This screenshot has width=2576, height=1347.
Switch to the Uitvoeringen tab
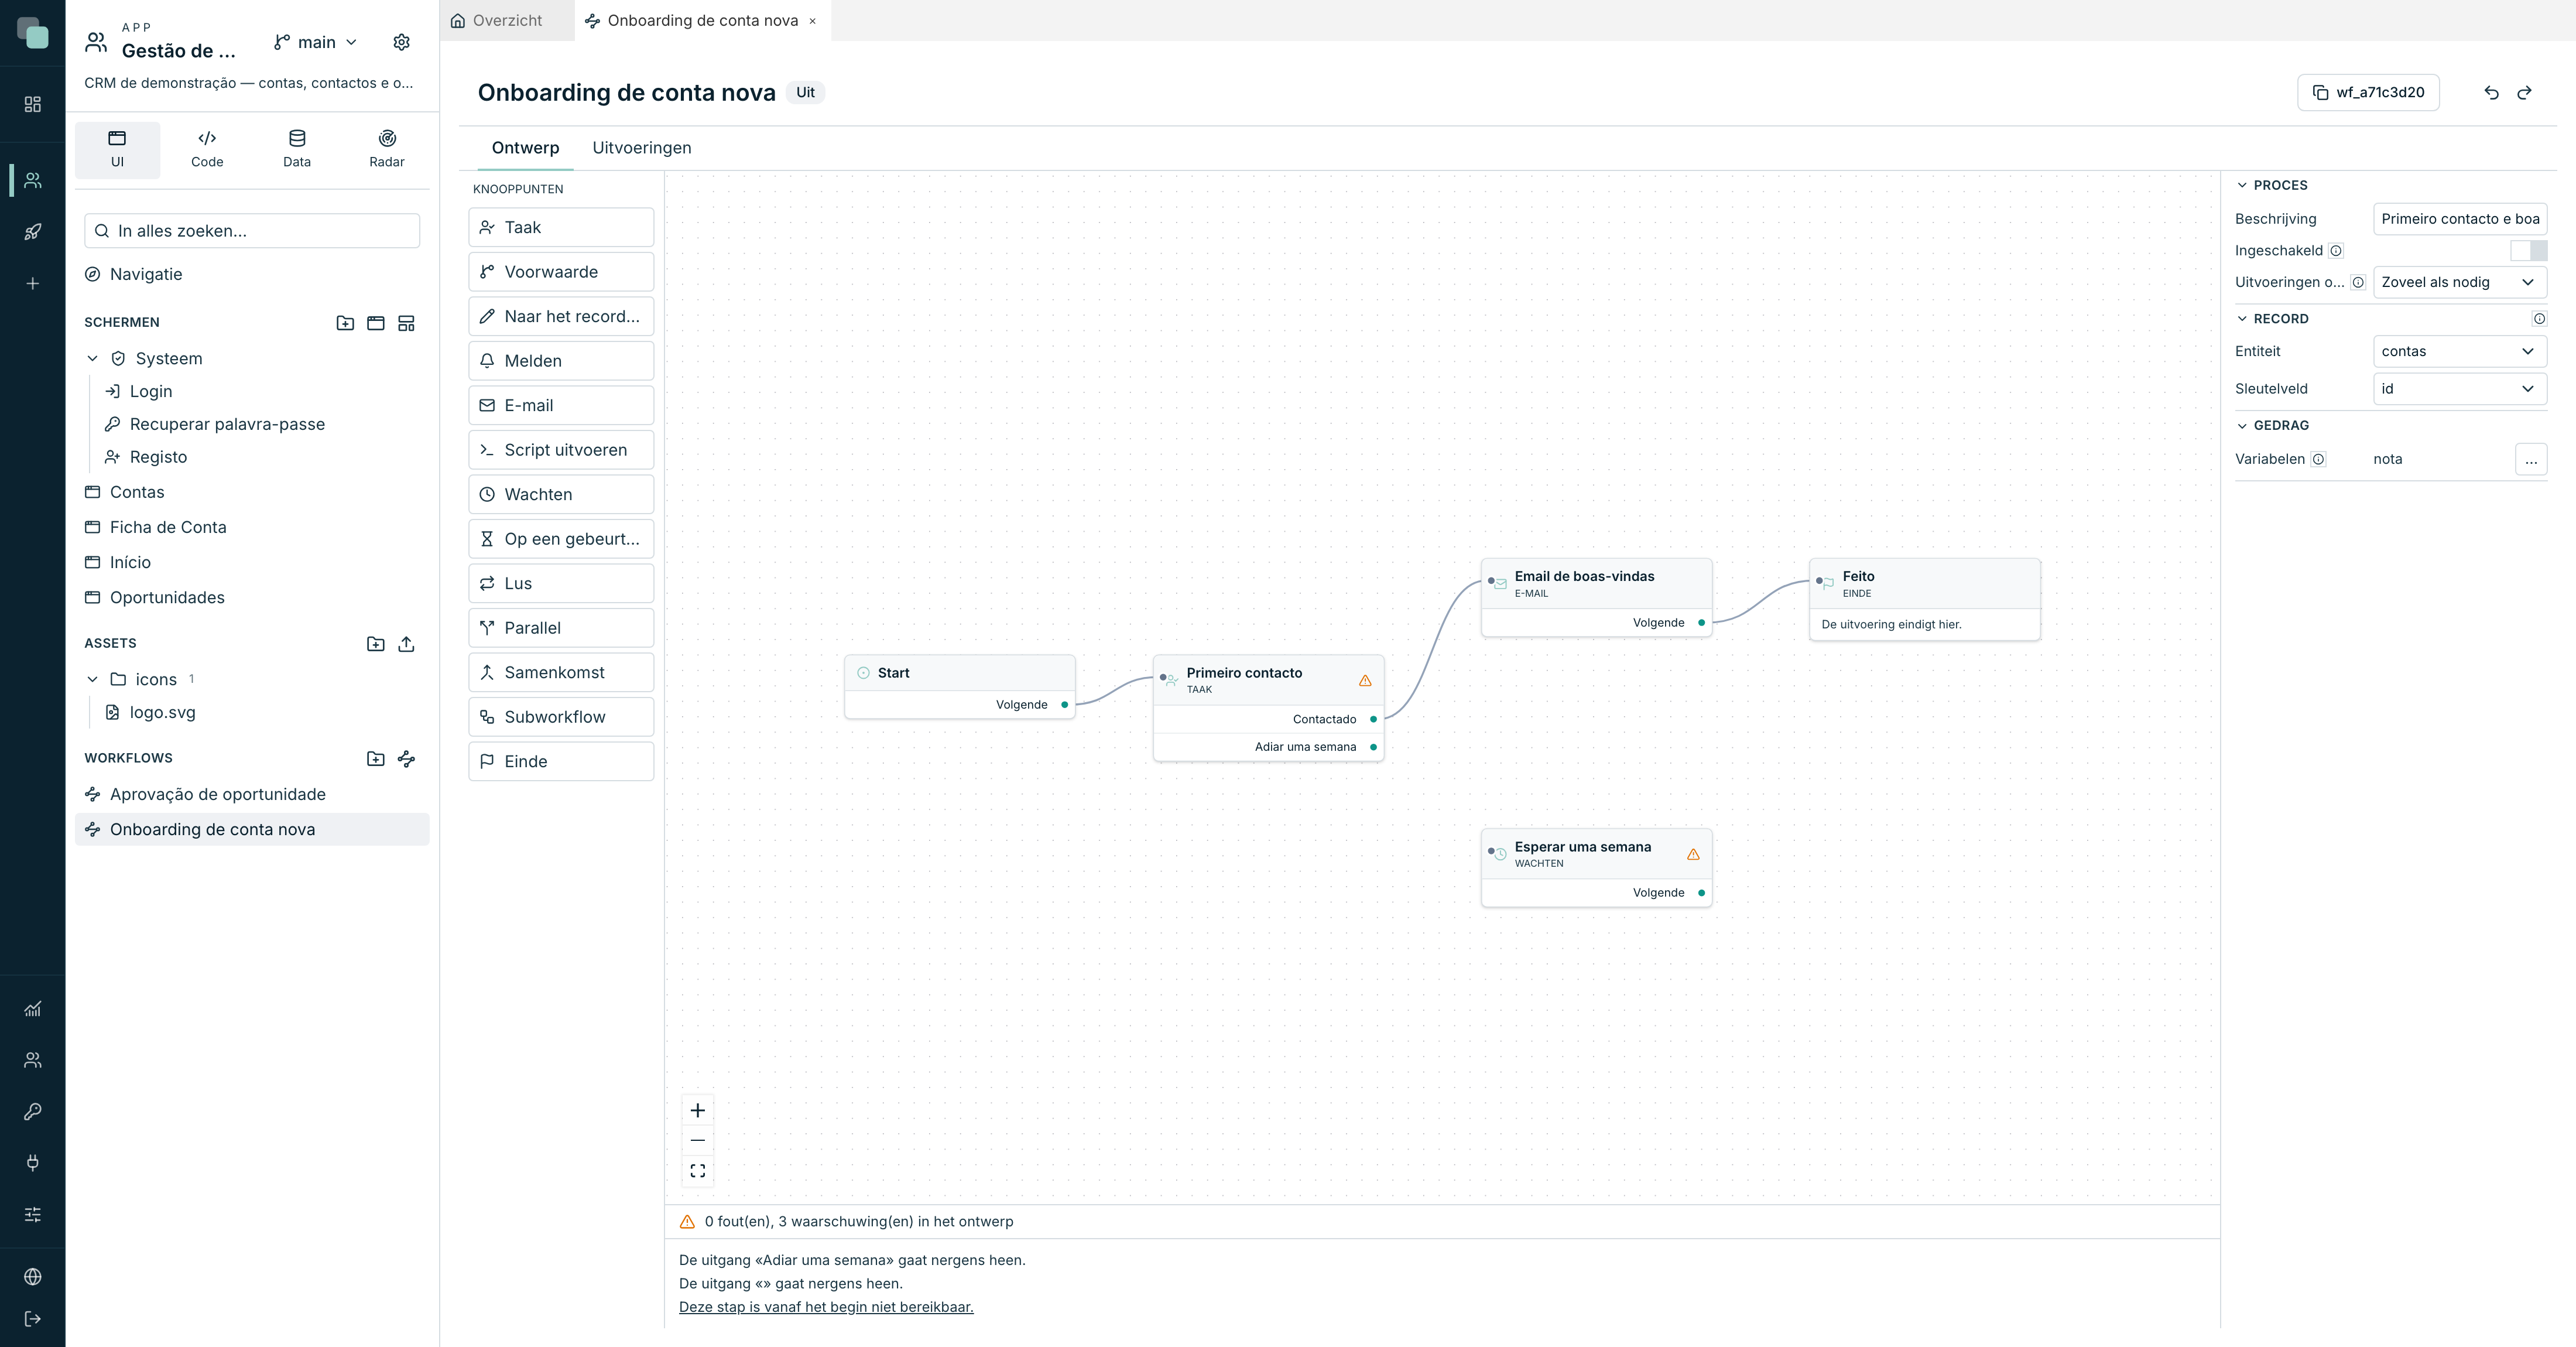click(642, 148)
